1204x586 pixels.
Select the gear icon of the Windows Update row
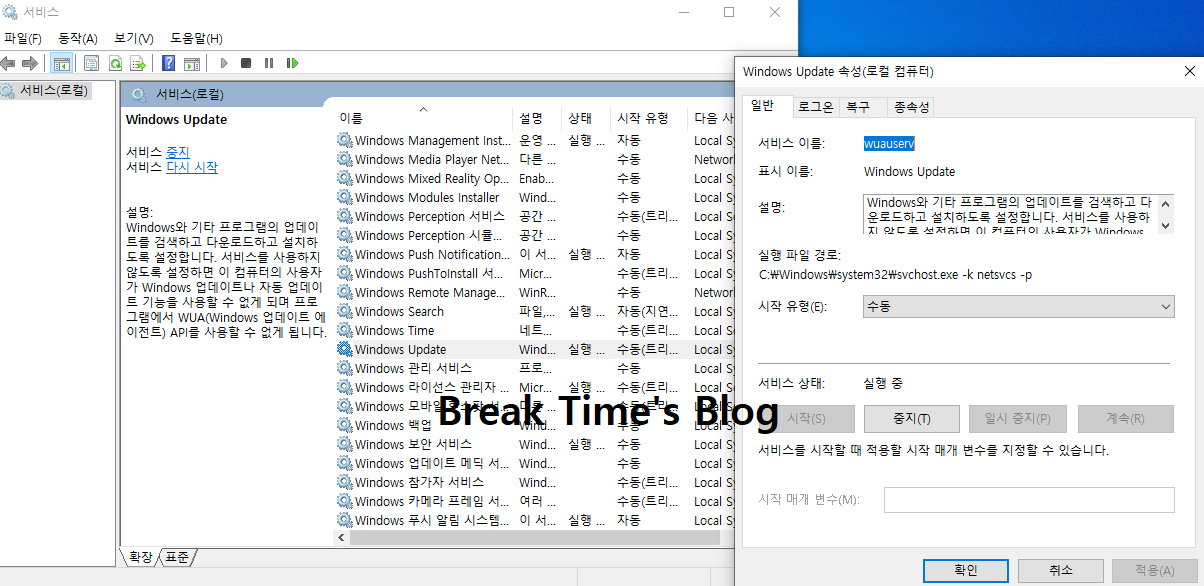[x=345, y=349]
